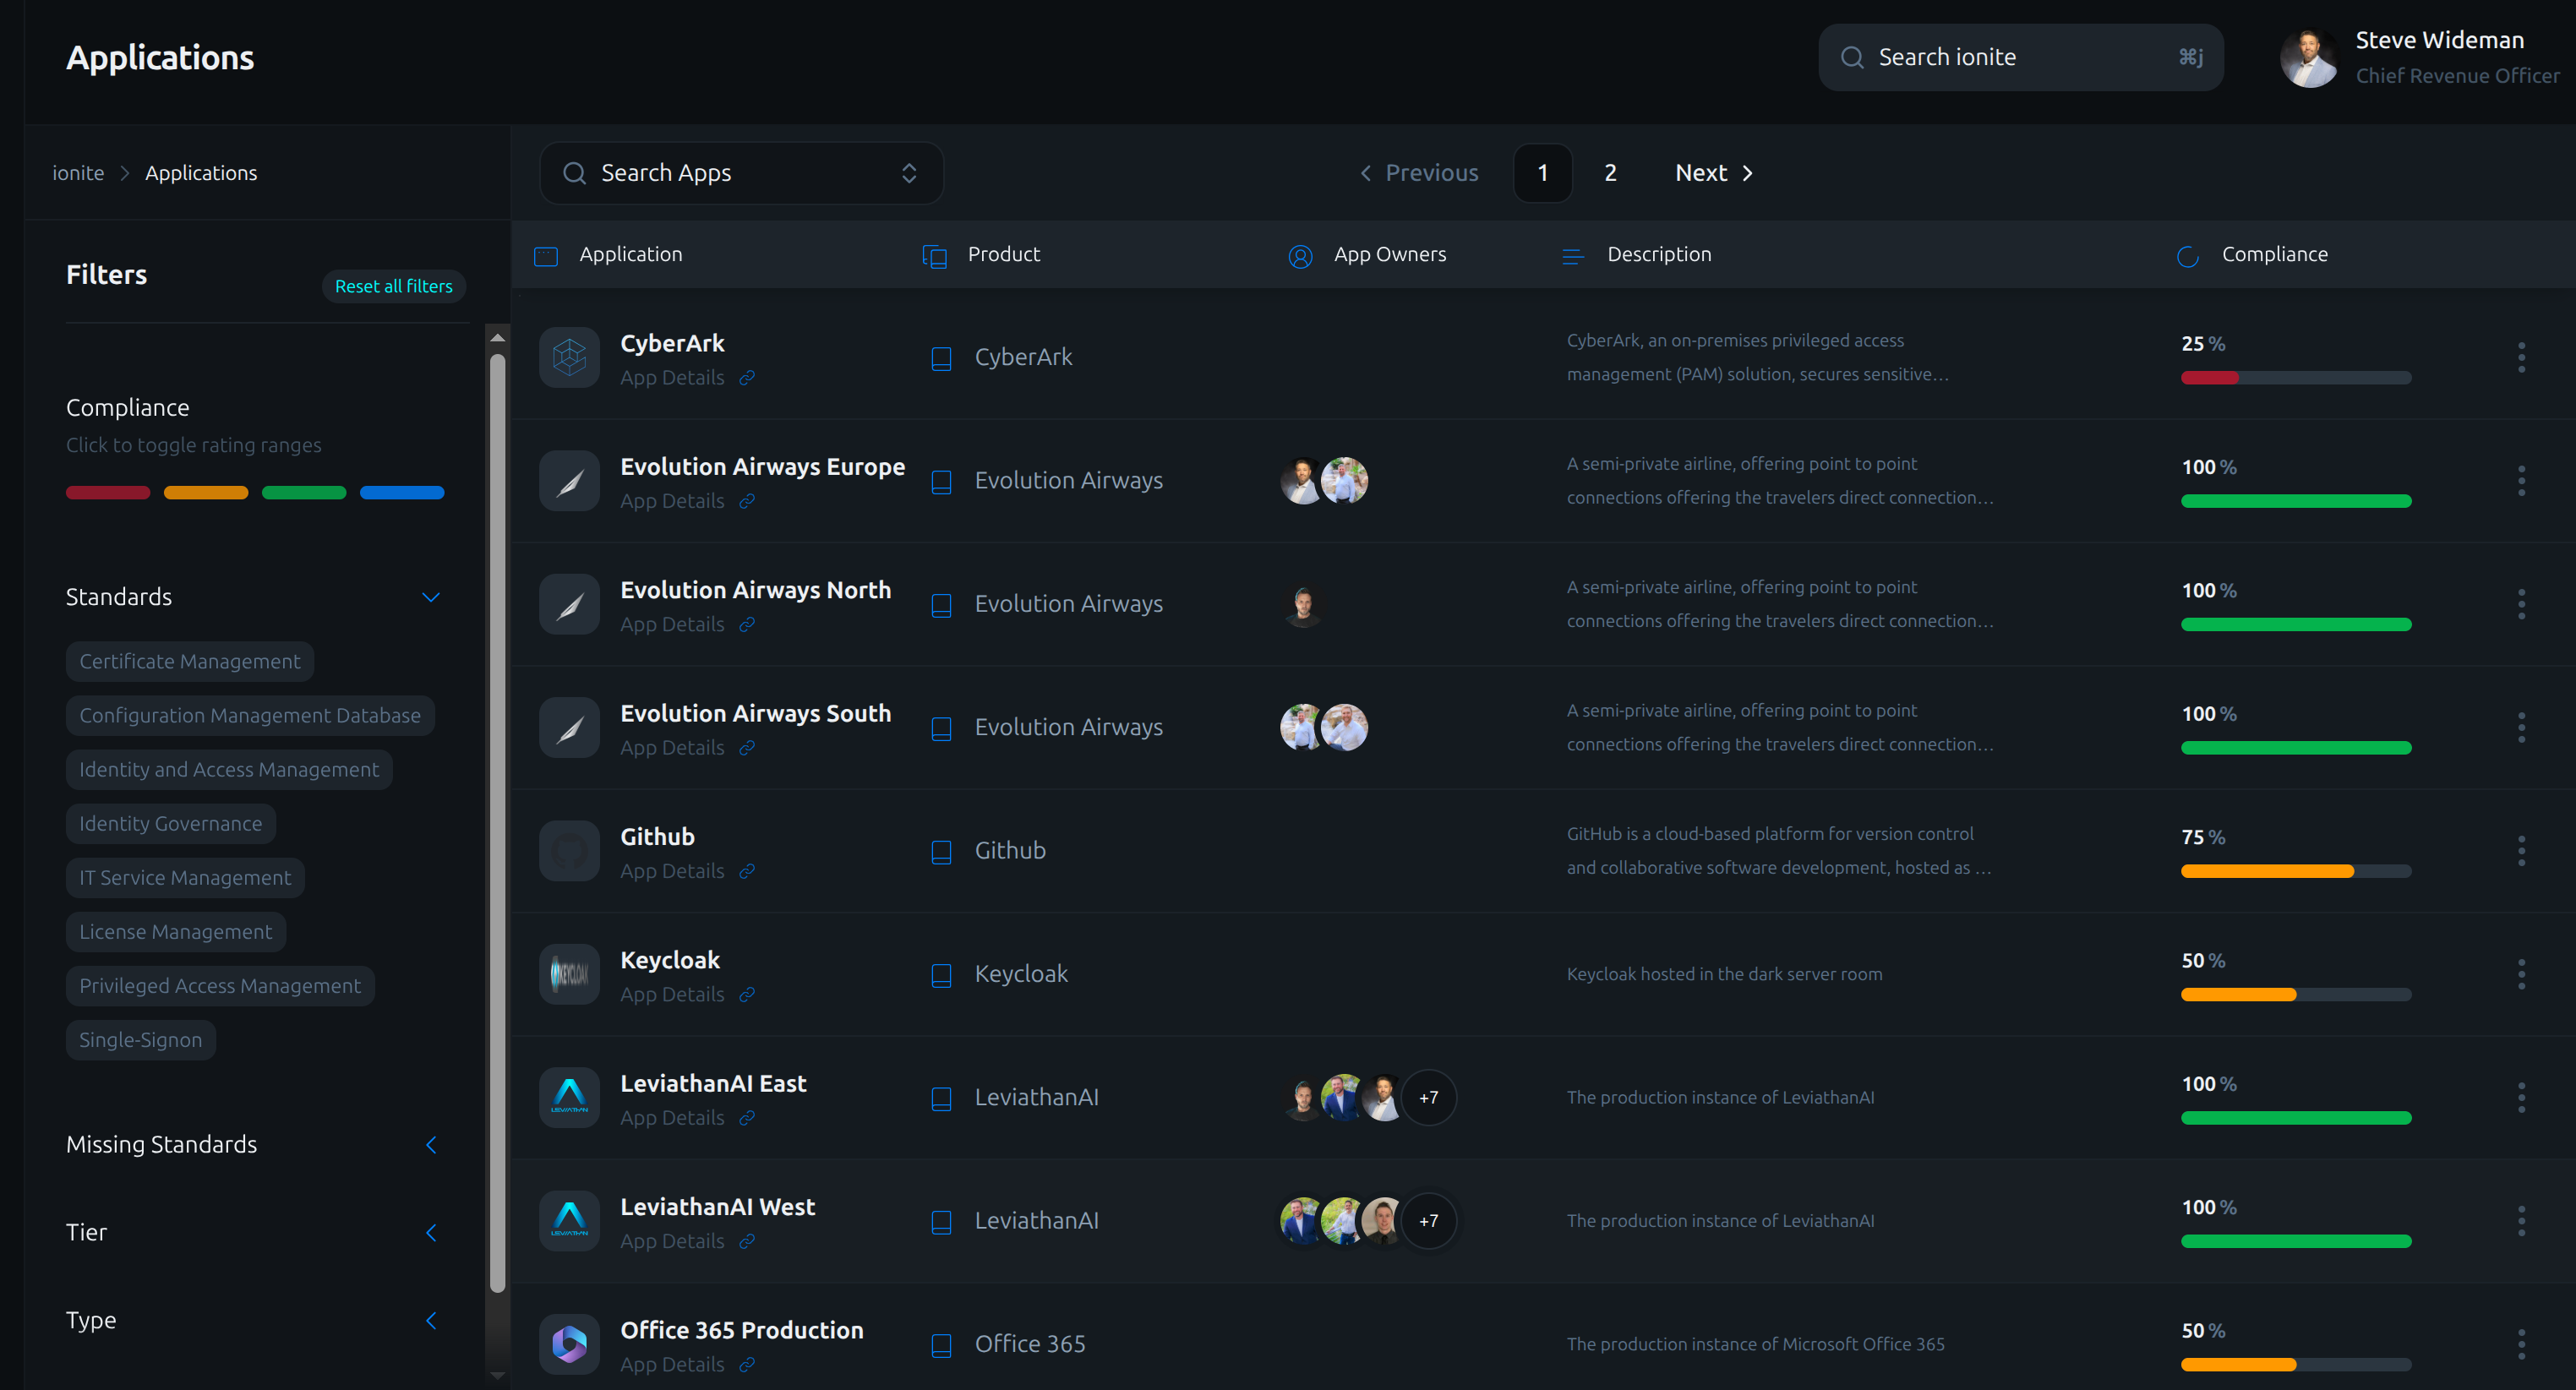Focus the Search ionite global search field

pos(2020,58)
